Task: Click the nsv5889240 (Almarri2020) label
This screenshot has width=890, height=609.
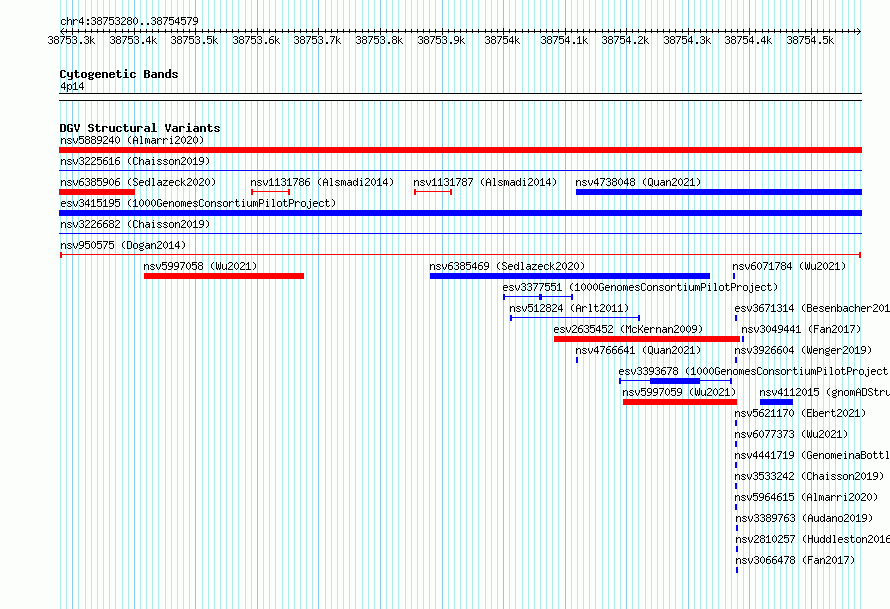Action: point(132,140)
